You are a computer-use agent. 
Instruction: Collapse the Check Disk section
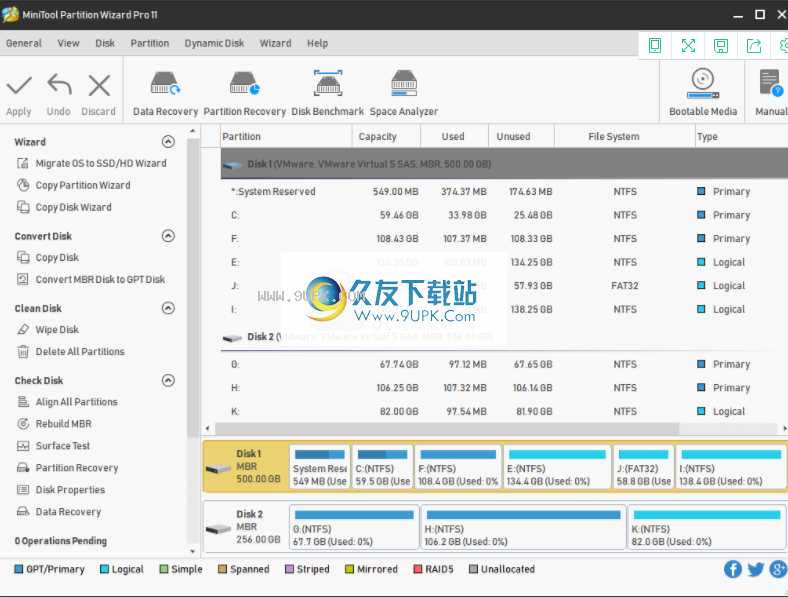pyautogui.click(x=168, y=380)
